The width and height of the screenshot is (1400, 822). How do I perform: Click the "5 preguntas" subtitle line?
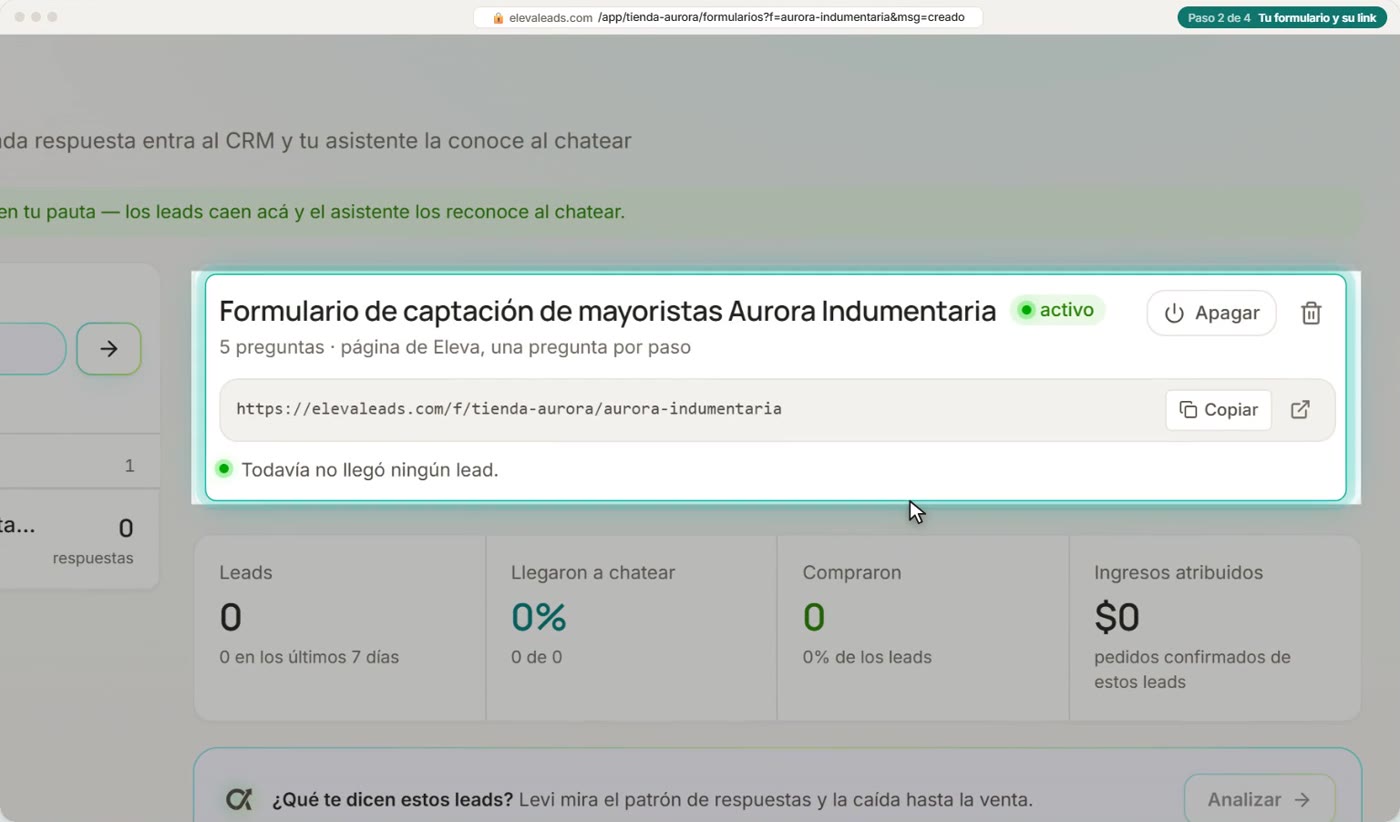tap(455, 347)
